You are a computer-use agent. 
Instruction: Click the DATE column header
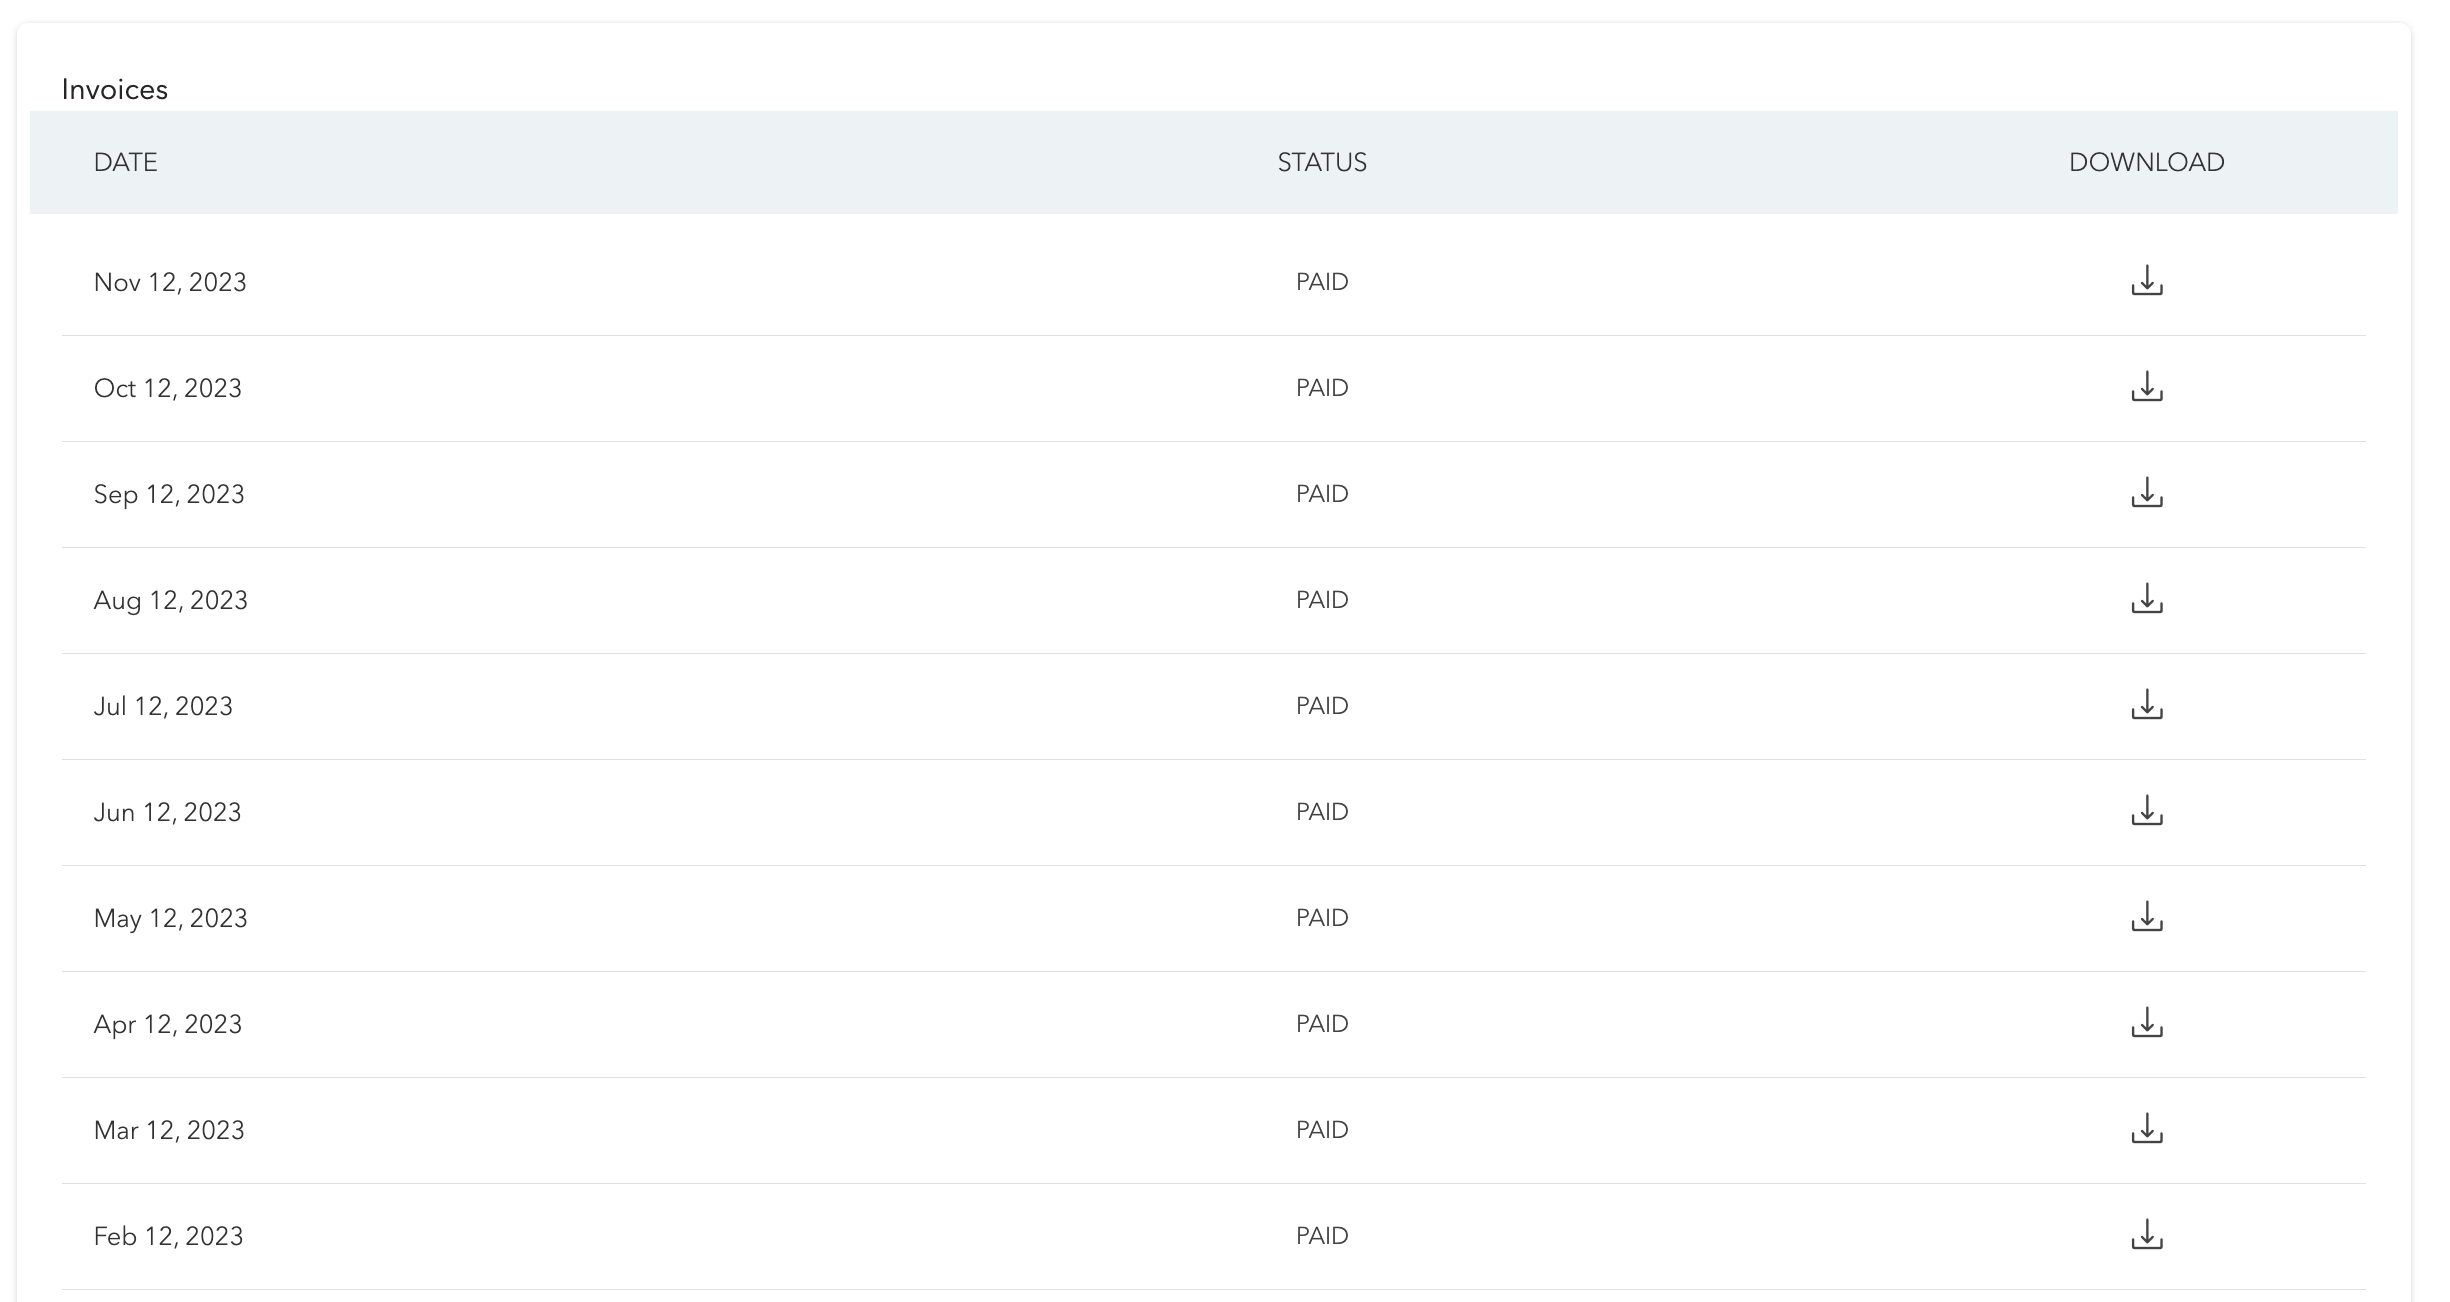click(x=125, y=162)
